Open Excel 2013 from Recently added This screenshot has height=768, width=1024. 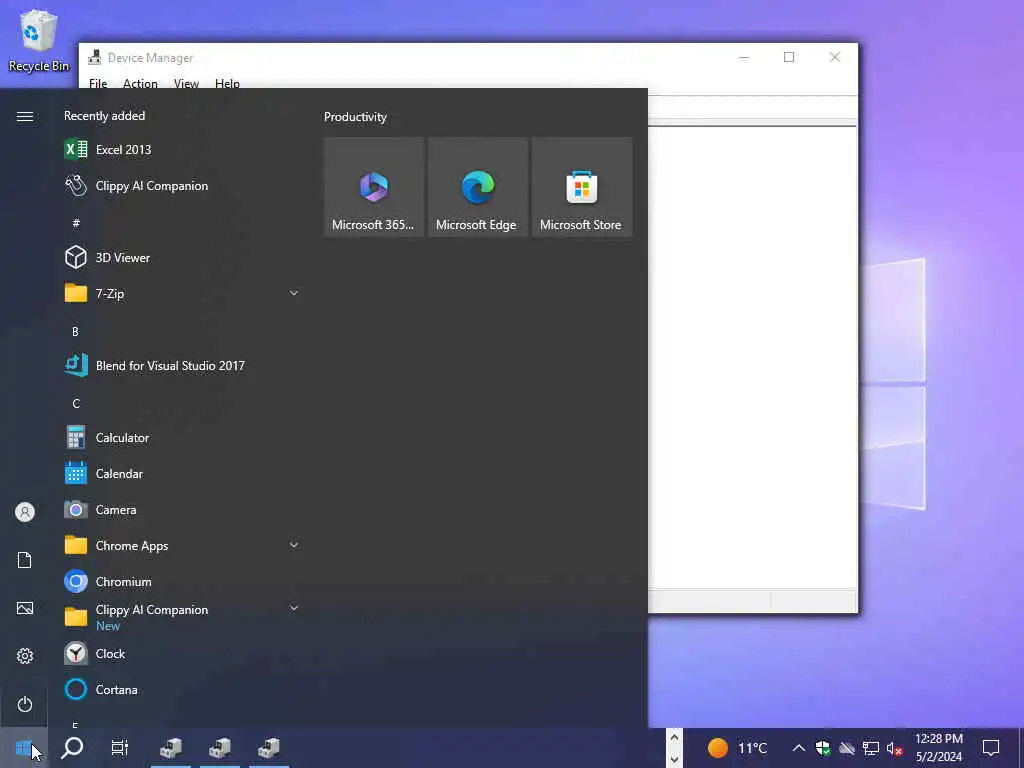pyautogui.click(x=182, y=150)
